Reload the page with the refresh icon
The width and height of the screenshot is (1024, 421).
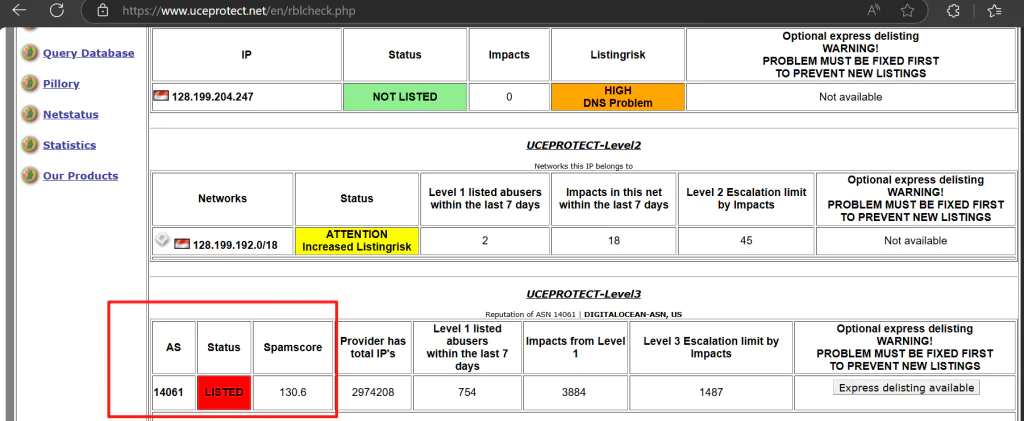click(x=57, y=10)
